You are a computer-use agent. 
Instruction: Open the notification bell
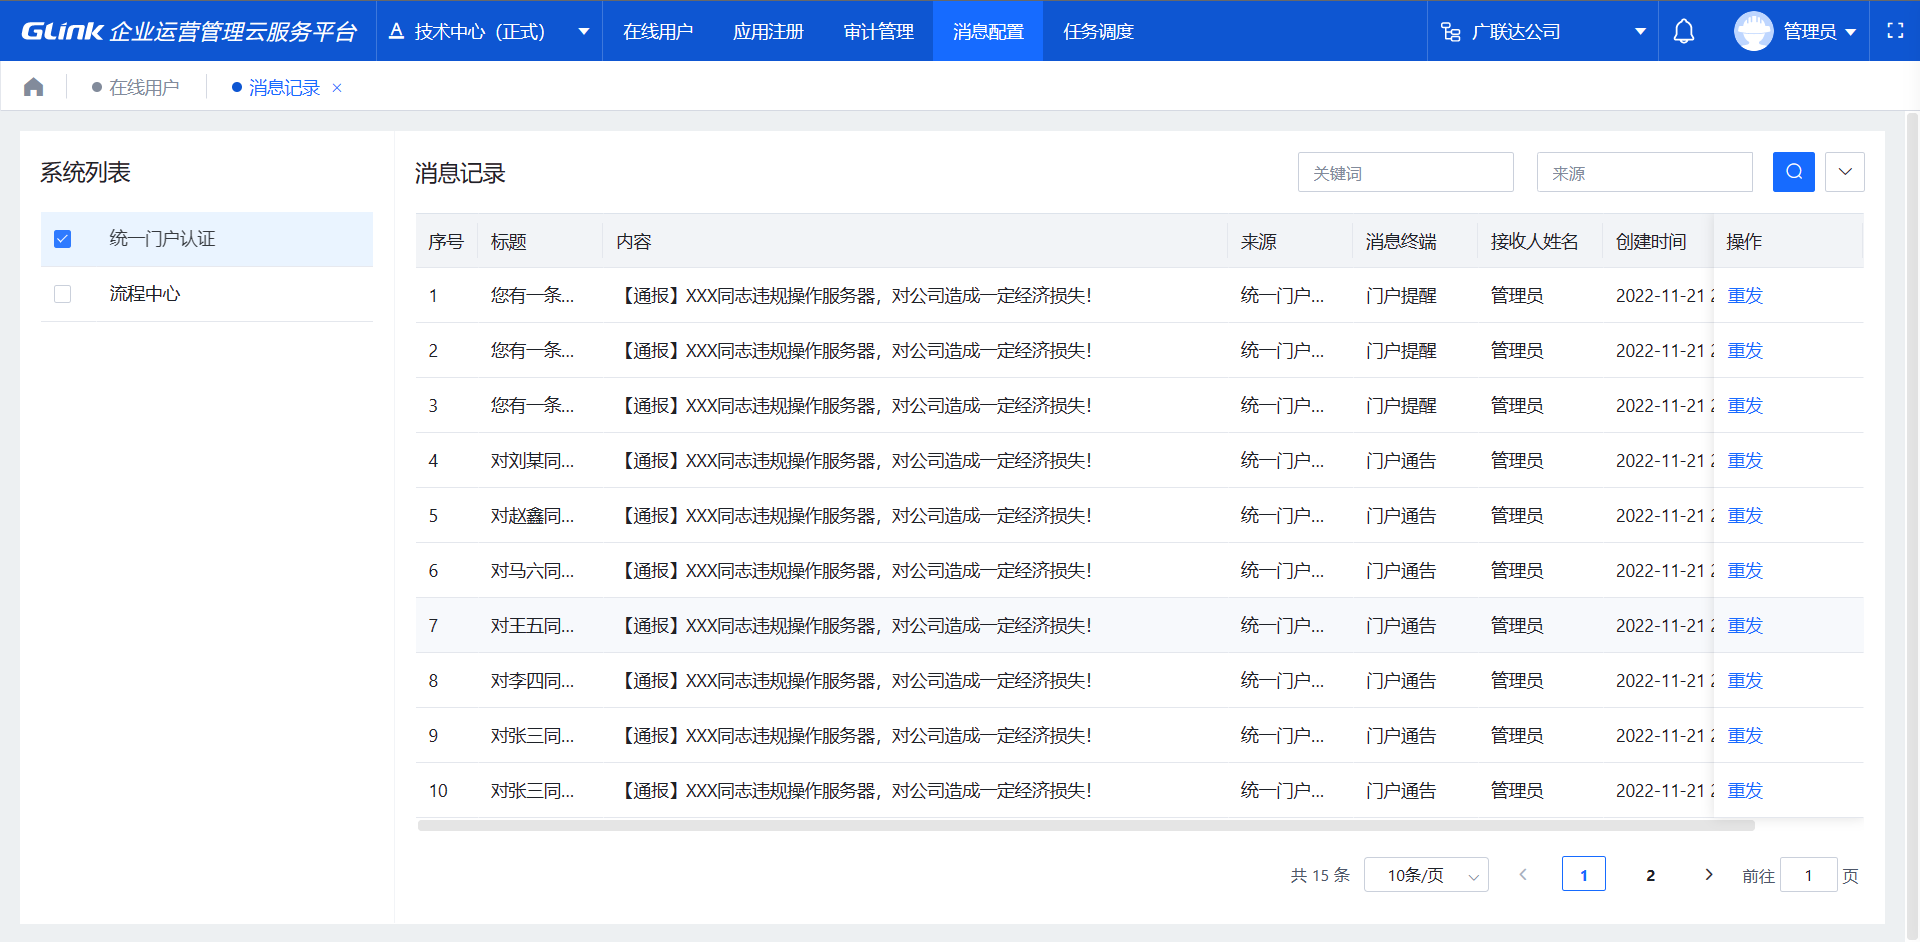pos(1684,31)
